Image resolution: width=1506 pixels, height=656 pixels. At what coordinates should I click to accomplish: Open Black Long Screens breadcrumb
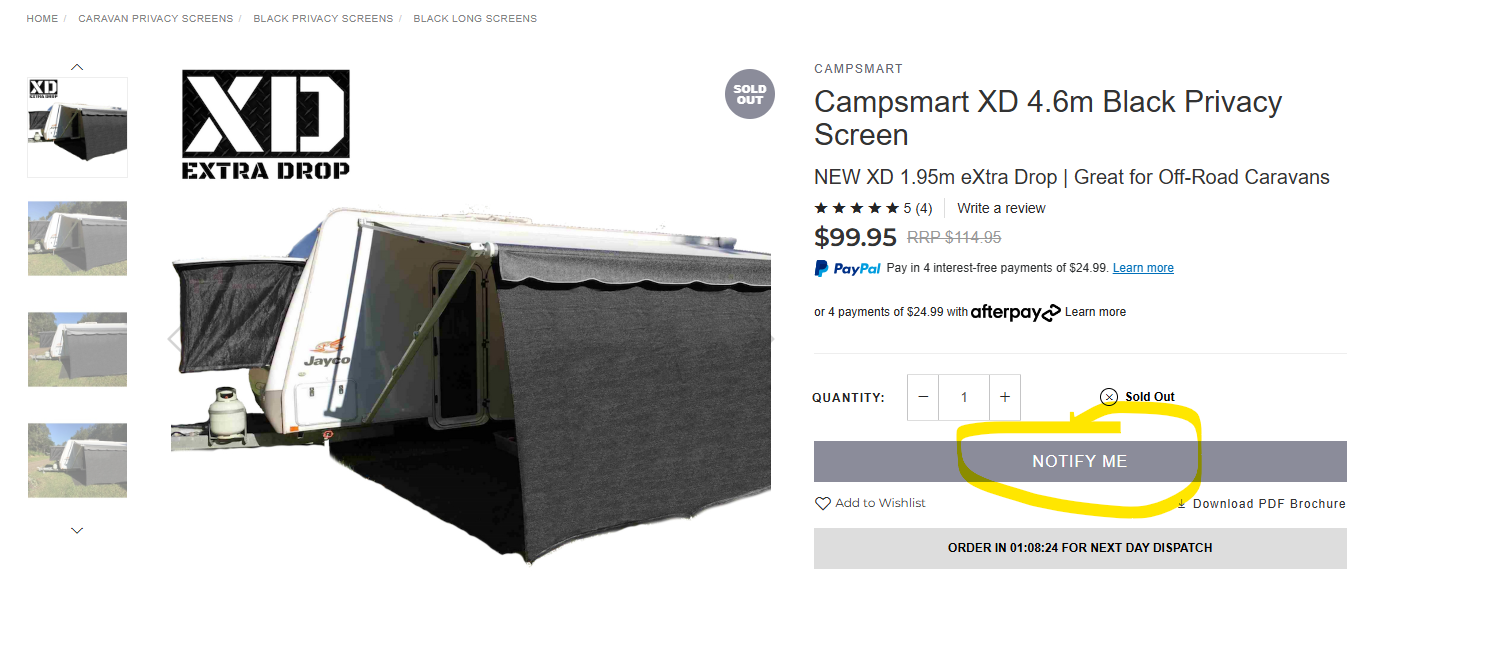[x=475, y=18]
